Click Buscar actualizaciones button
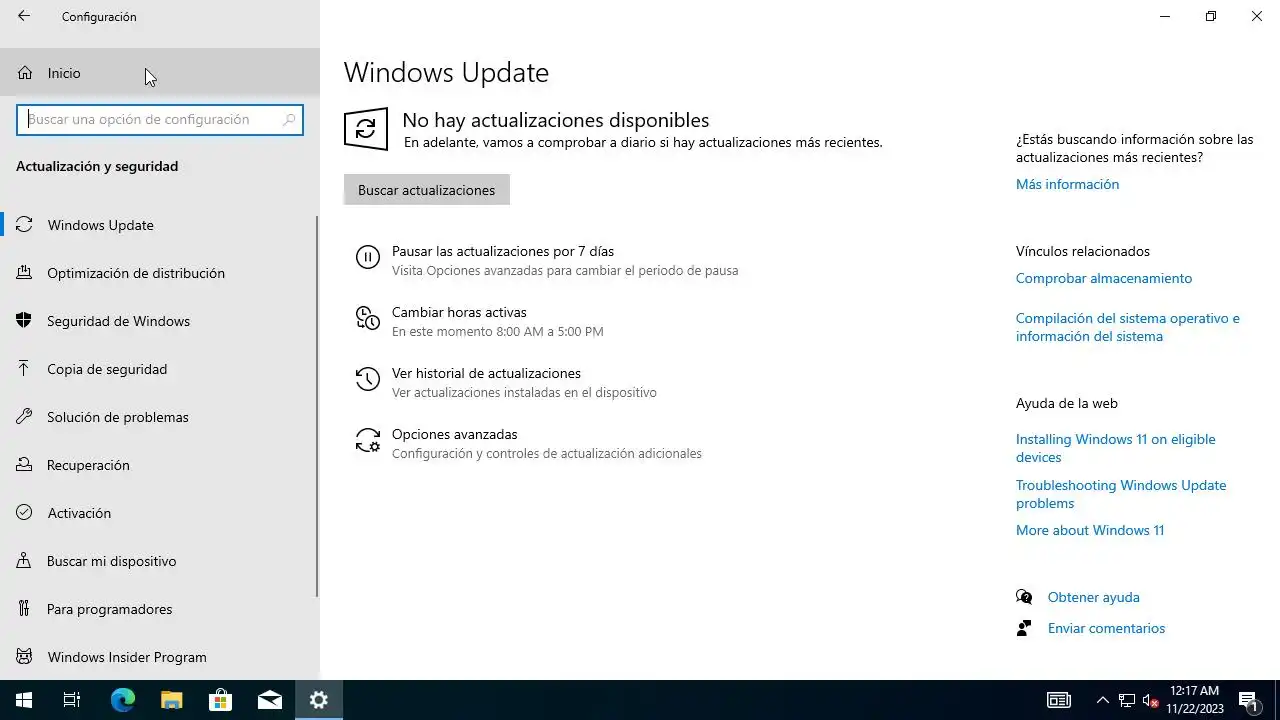This screenshot has height=720, width=1280. [x=427, y=190]
